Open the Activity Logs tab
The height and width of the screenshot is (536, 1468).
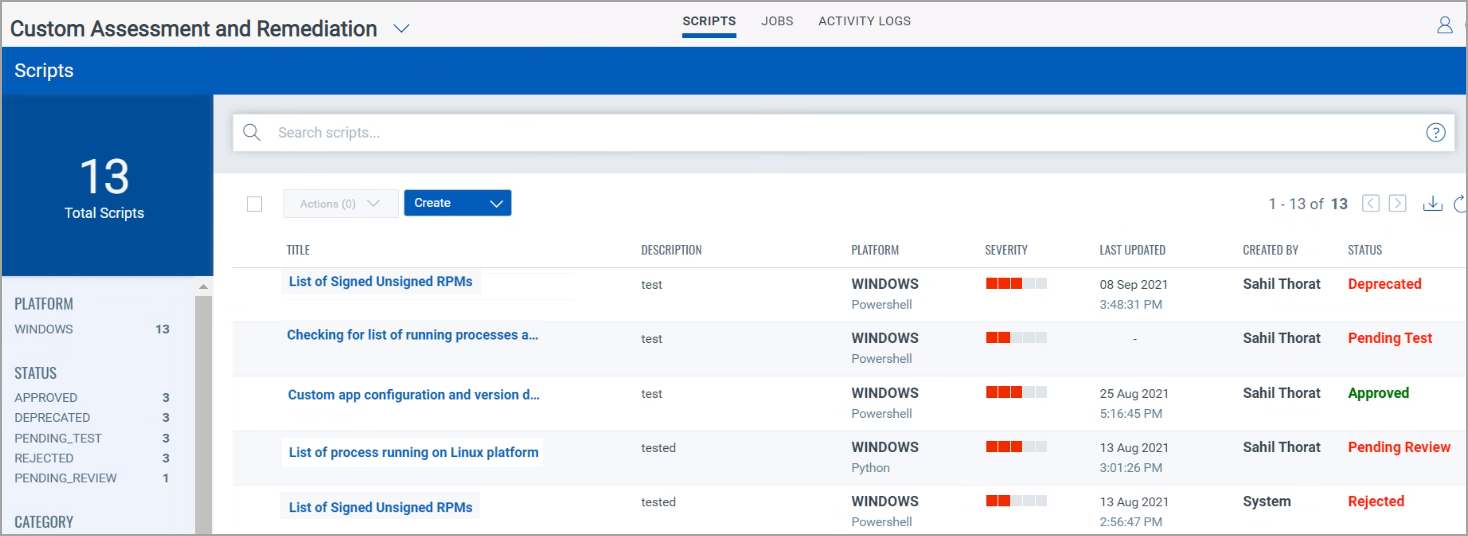click(864, 21)
